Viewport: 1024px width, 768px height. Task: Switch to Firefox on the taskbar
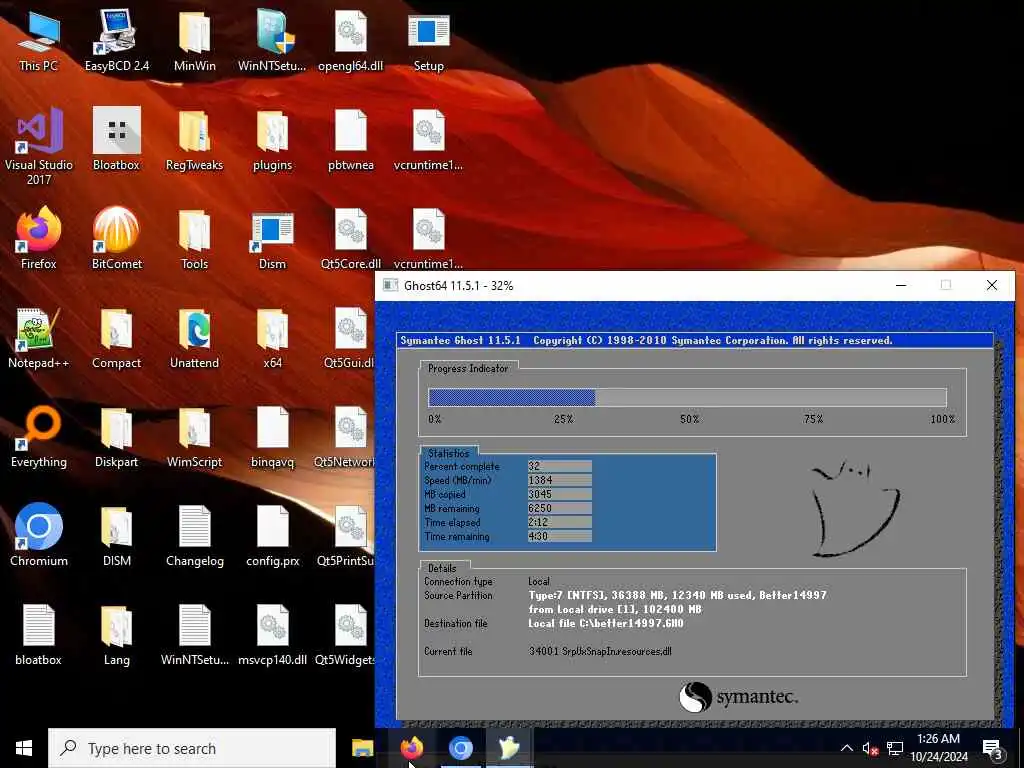(411, 748)
